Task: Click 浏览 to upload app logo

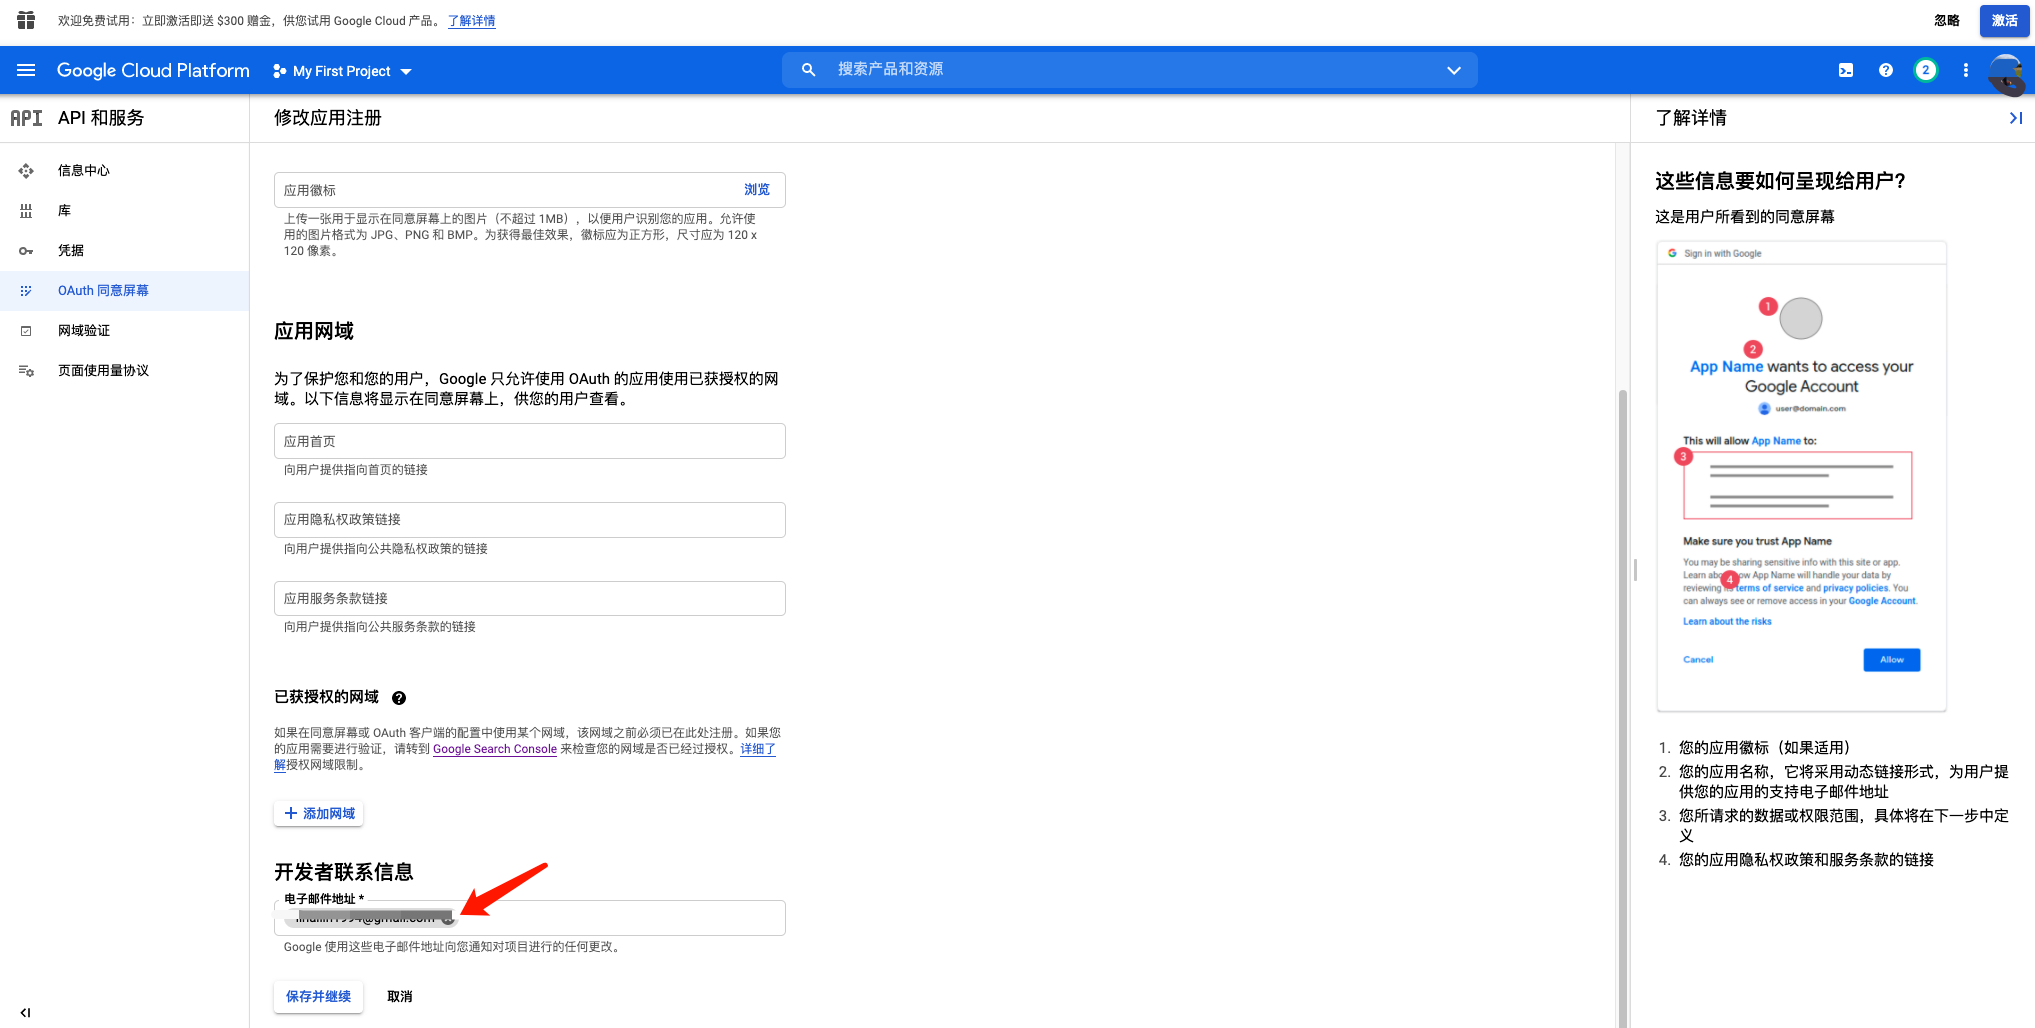Action: tap(757, 190)
